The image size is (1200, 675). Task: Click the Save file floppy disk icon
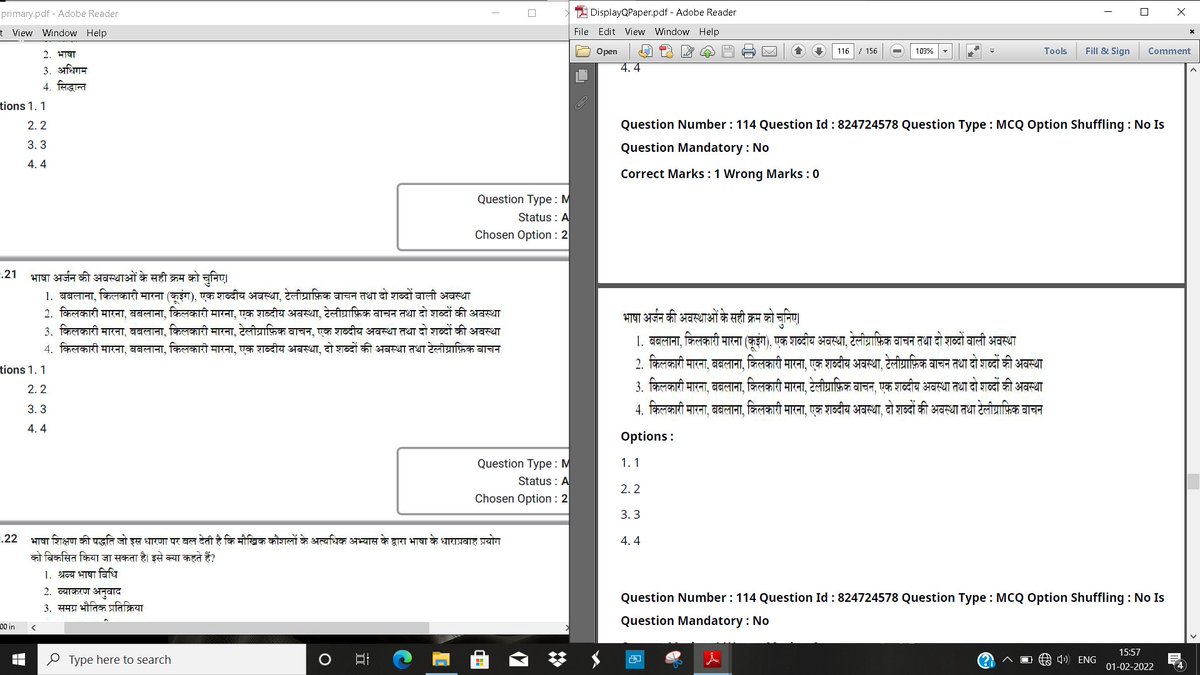pyautogui.click(x=728, y=51)
